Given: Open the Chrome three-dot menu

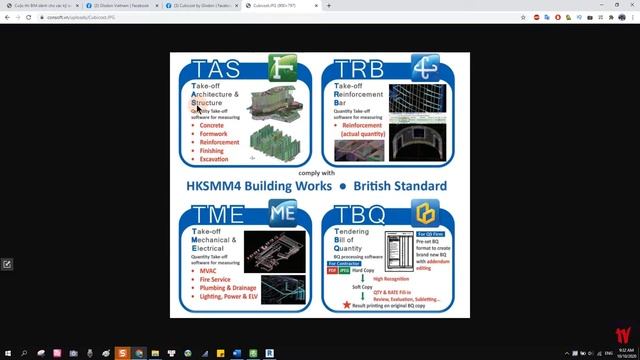Looking at the screenshot, I should click(x=633, y=18).
